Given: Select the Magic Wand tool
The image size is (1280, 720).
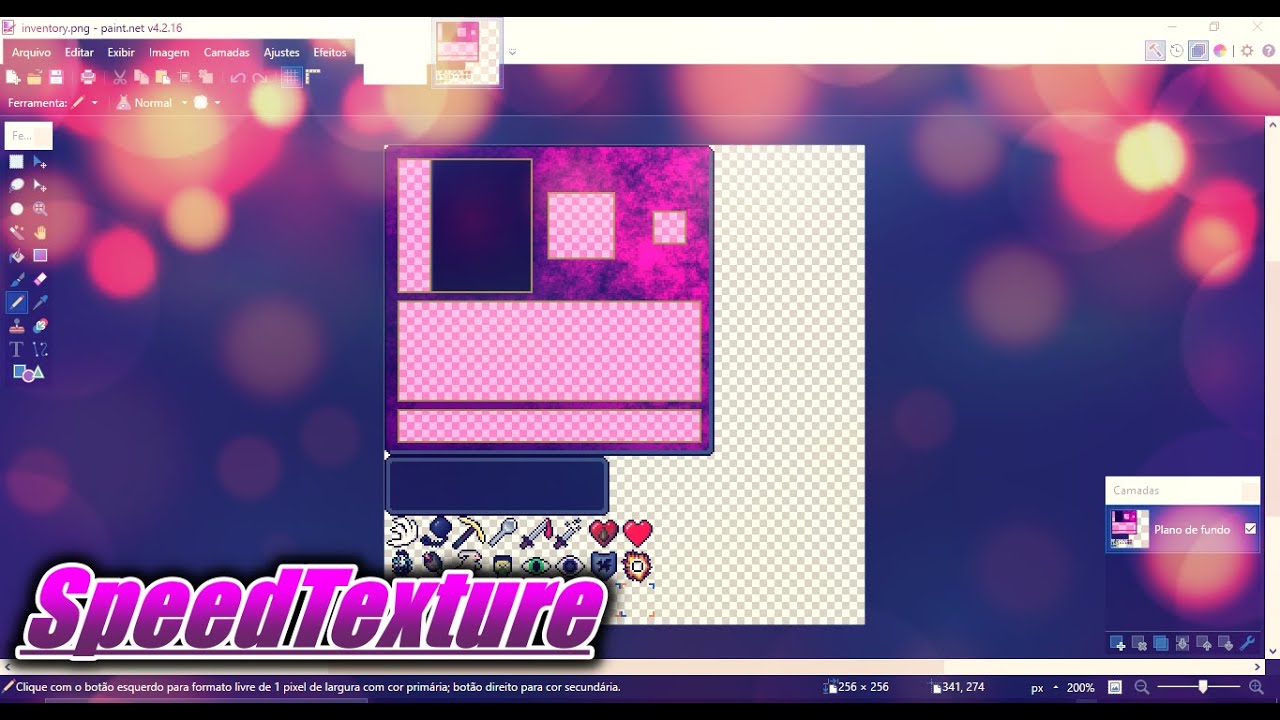Looking at the screenshot, I should coord(17,232).
